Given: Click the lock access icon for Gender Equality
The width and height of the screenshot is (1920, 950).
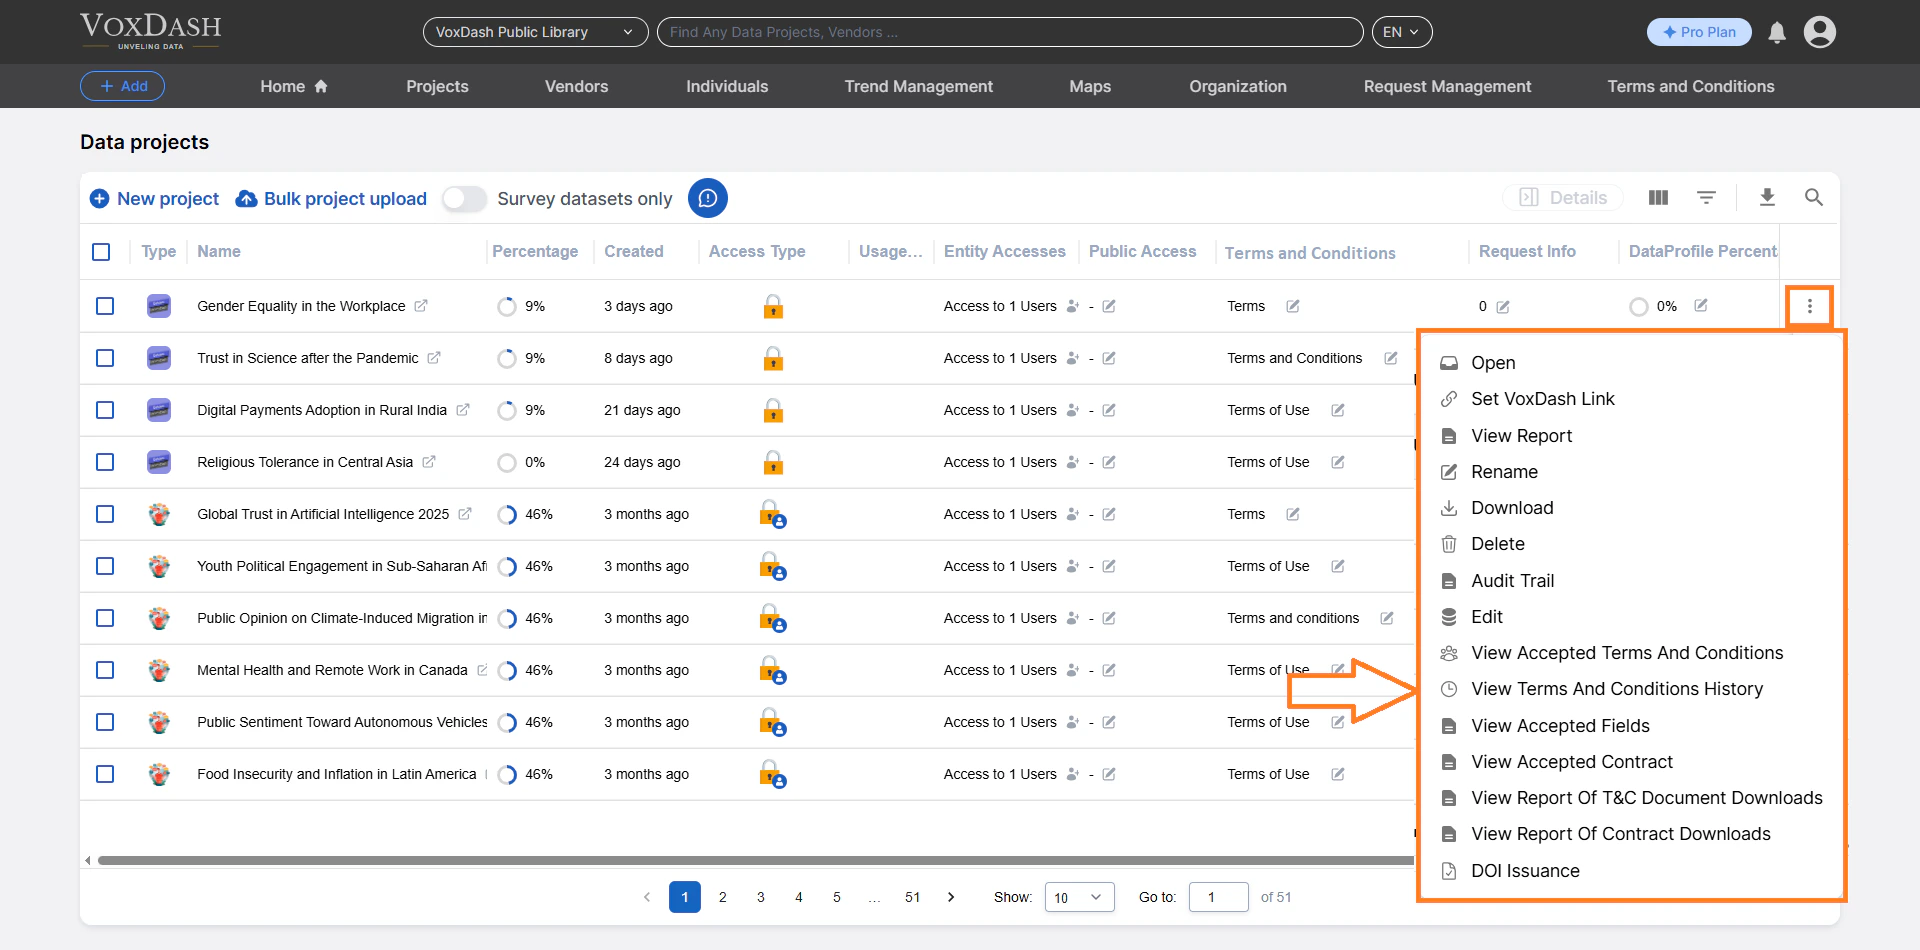Looking at the screenshot, I should click(773, 306).
